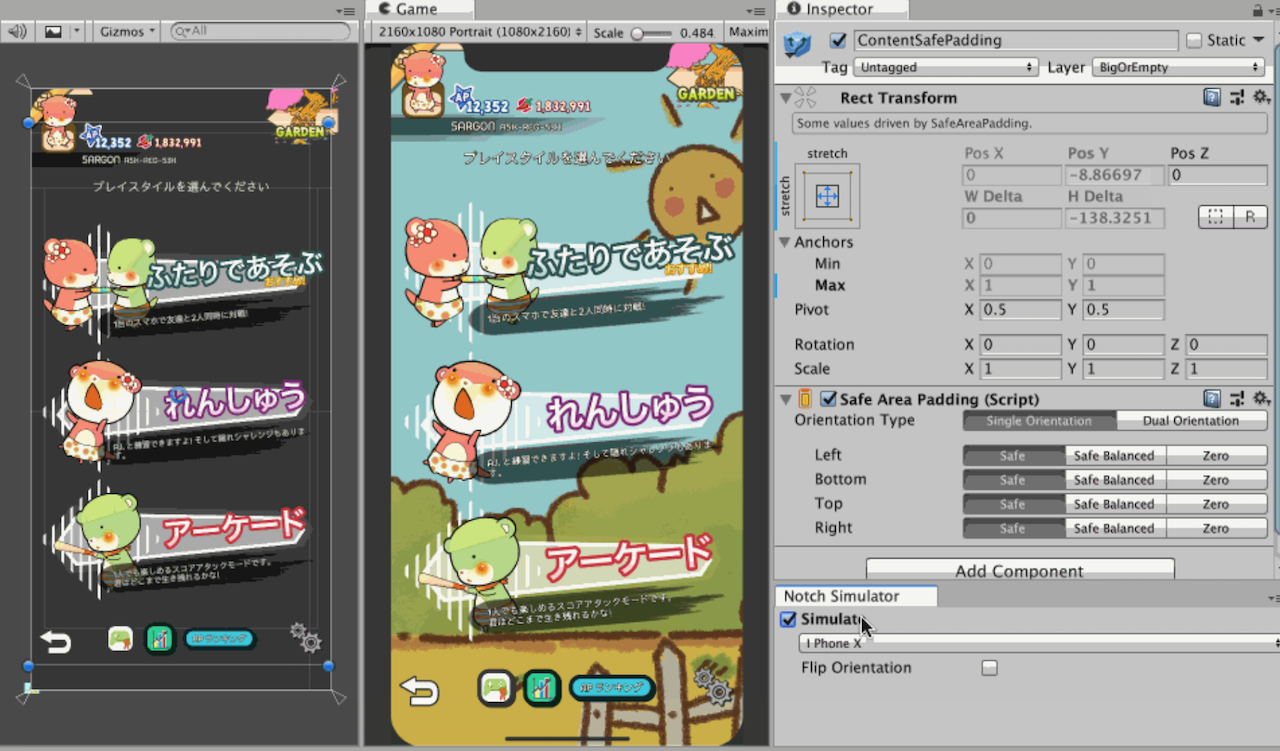Image resolution: width=1280 pixels, height=751 pixels.
Task: Open the BigOrEmpty layer dropdown
Action: (x=1178, y=67)
